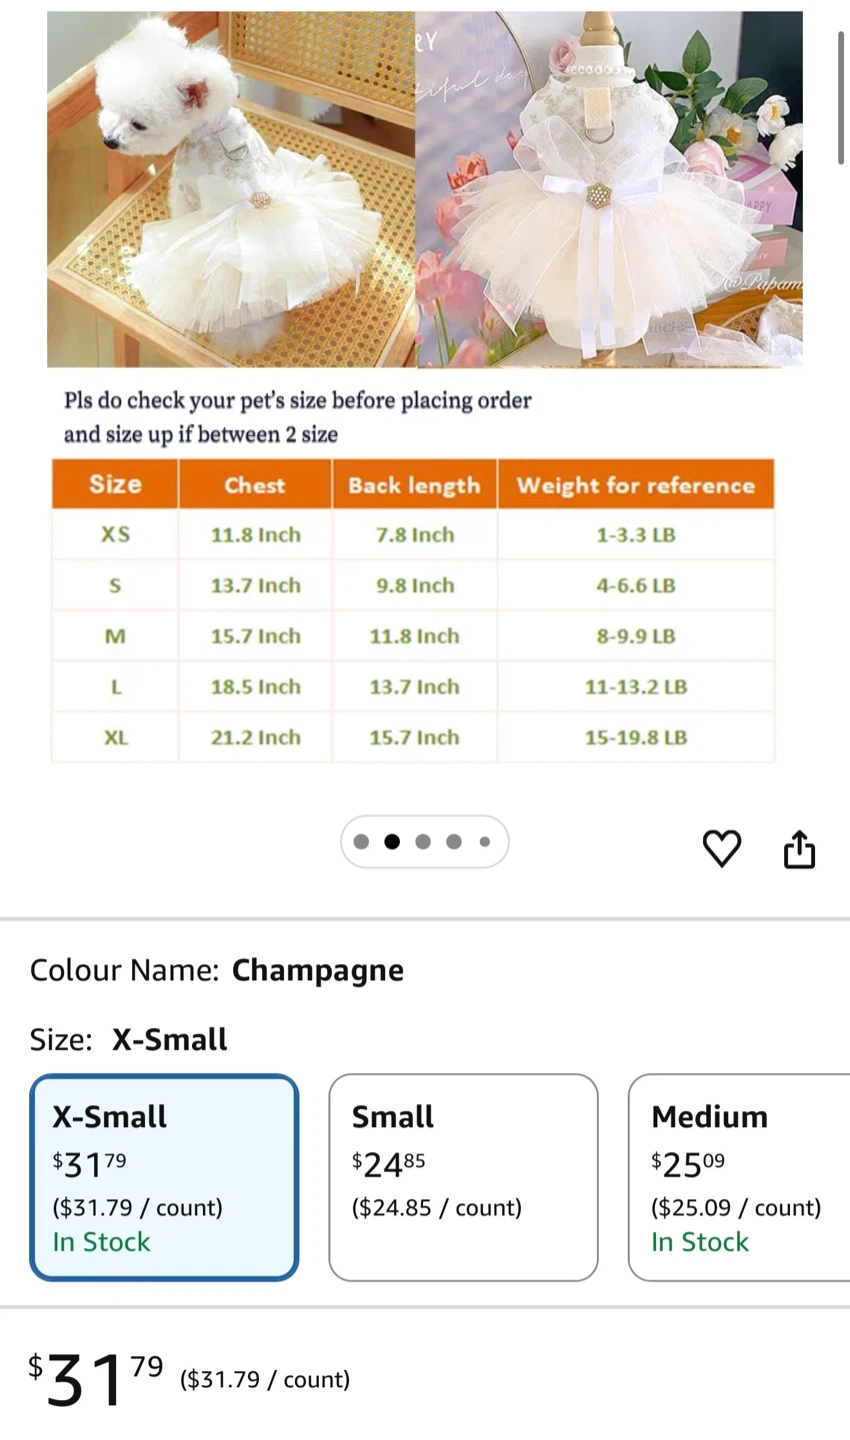Choose the Small size option
Screen dimensions: 850x1440
[x=463, y=1177]
